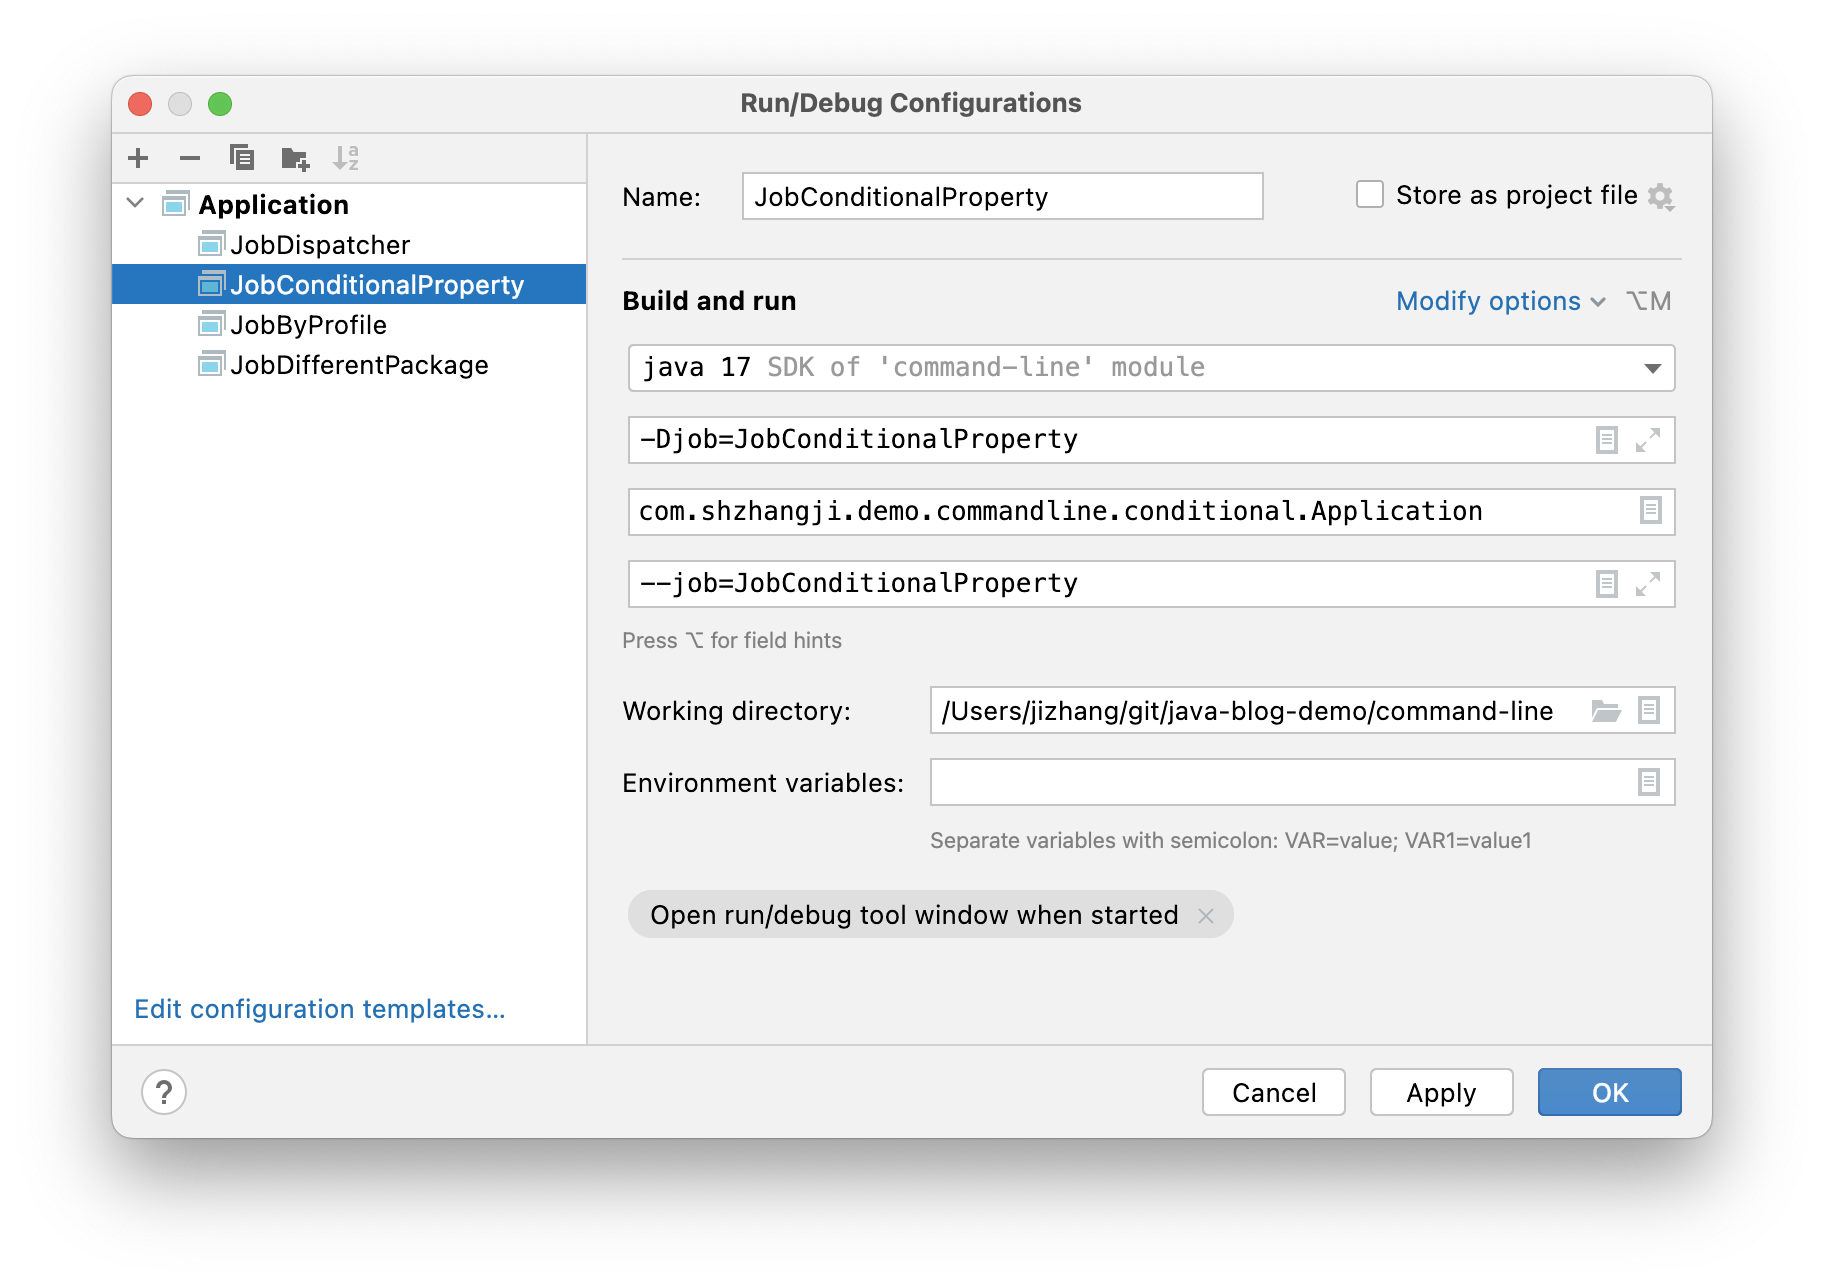Image resolution: width=1824 pixels, height=1286 pixels.
Task: Click into the Name text field
Action: click(1002, 197)
